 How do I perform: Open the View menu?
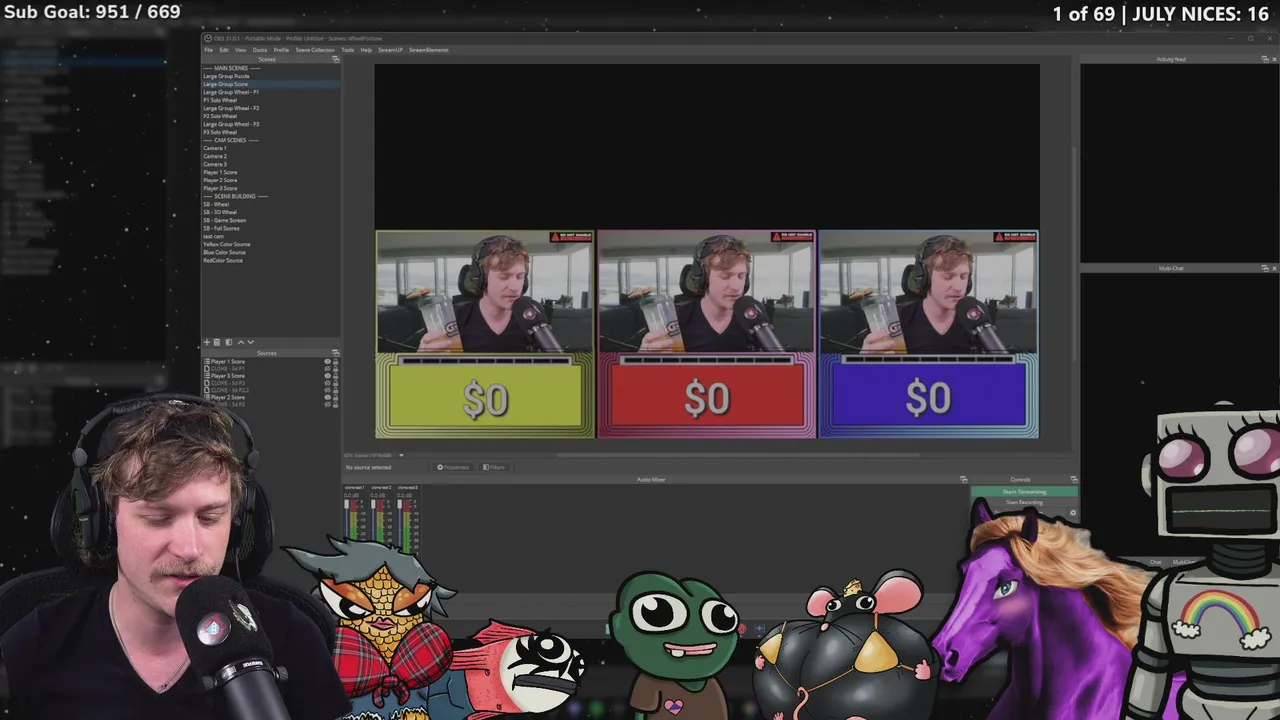(x=240, y=50)
